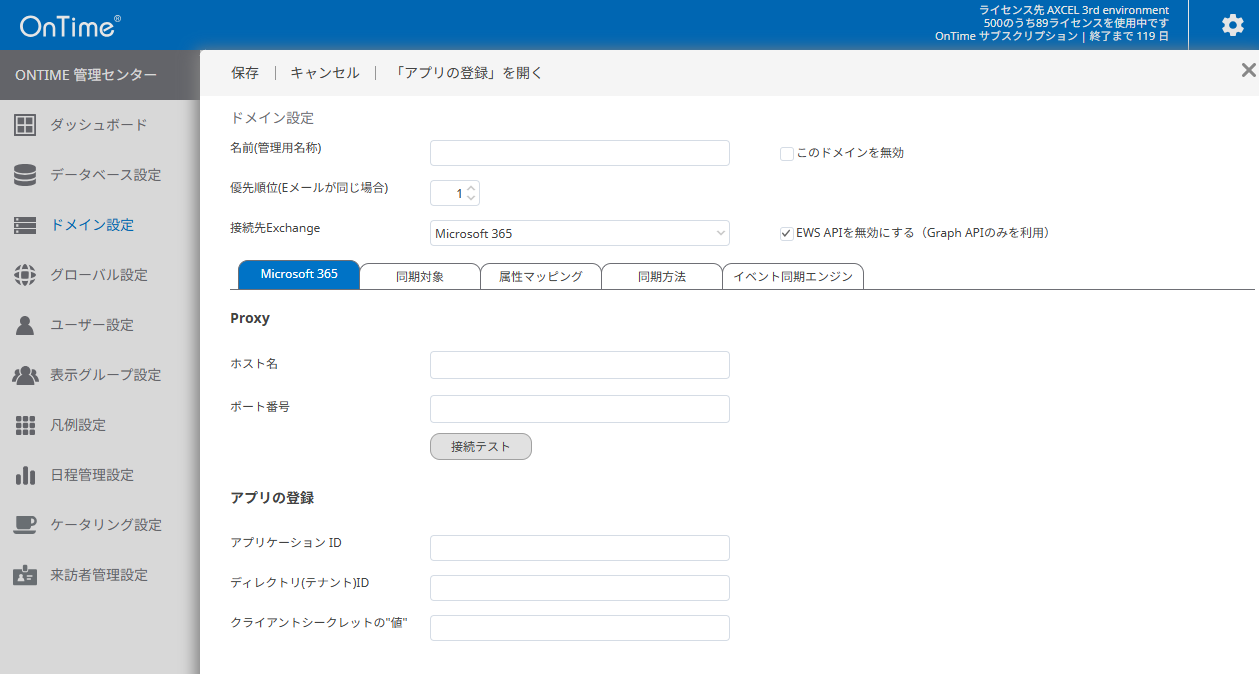
Task: Switch to the 同期対象 tab
Action: tap(420, 276)
